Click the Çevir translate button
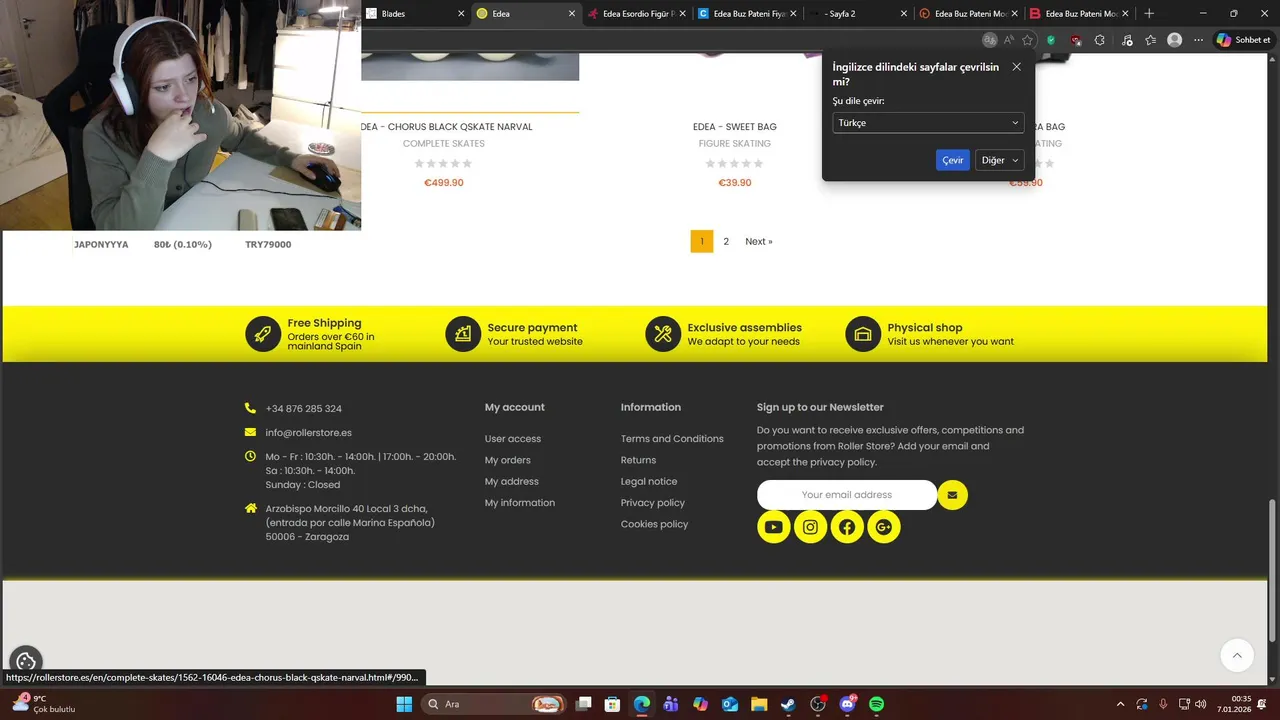Screen dimensions: 1280x720 (x=953, y=160)
